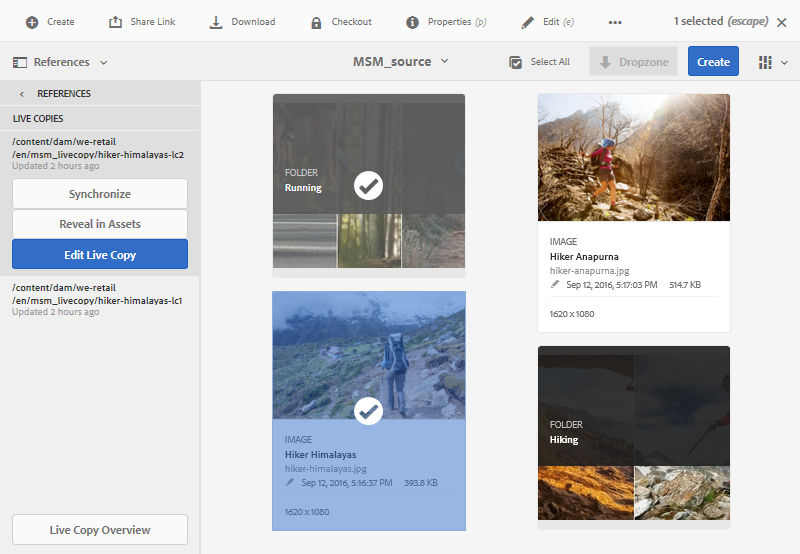Open more actions ellipsis menu
The image size is (800, 554).
click(x=615, y=22)
